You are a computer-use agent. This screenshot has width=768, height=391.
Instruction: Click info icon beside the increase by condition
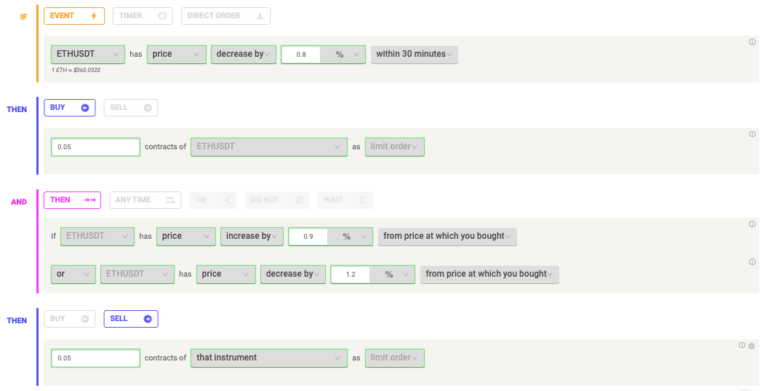752,224
